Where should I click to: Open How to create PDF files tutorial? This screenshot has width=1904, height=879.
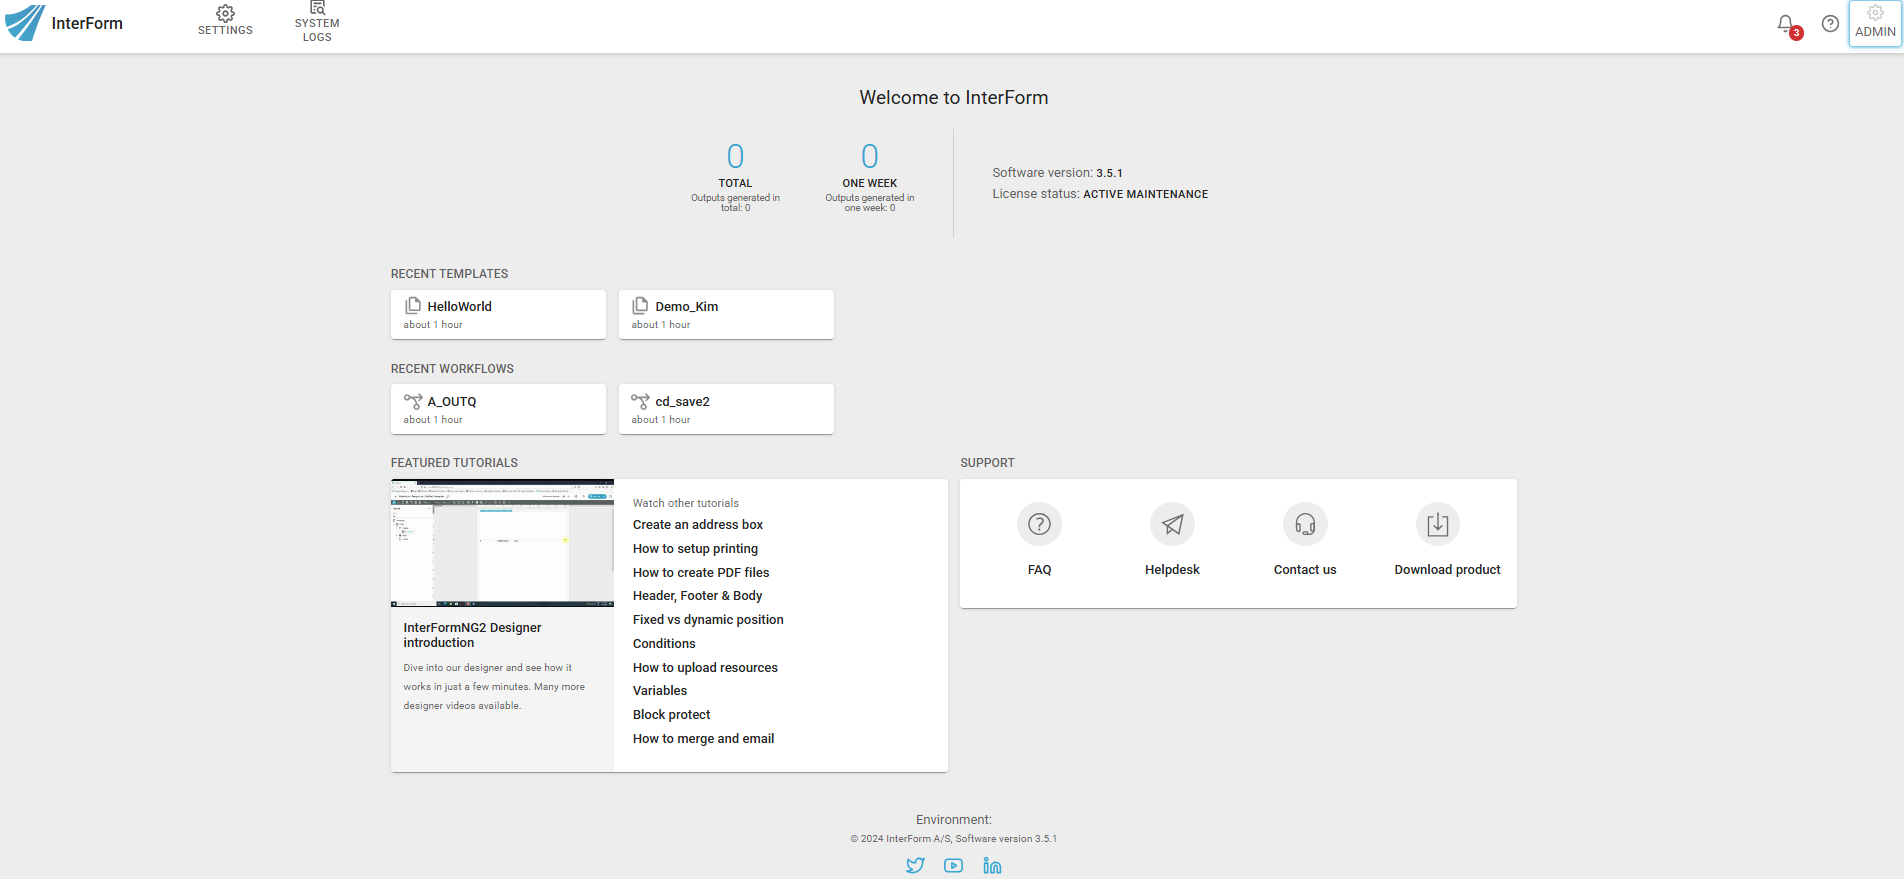coord(701,573)
